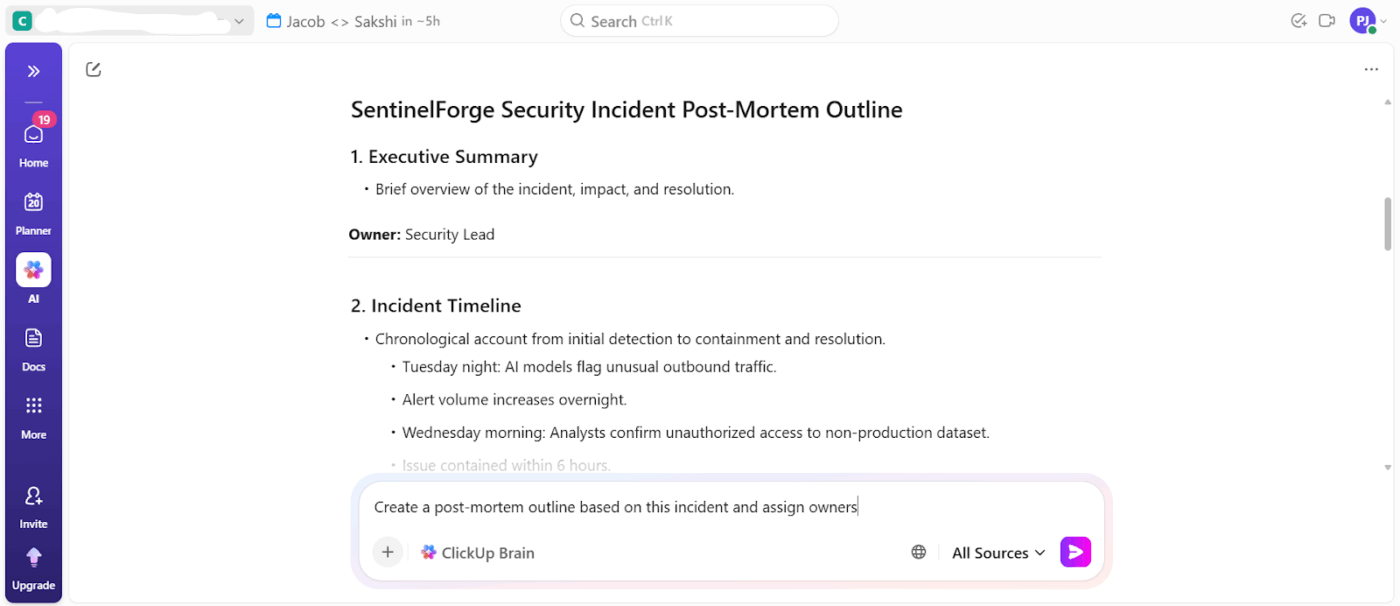Toggle web search with the globe icon
This screenshot has width=1400, height=606.
coord(918,551)
